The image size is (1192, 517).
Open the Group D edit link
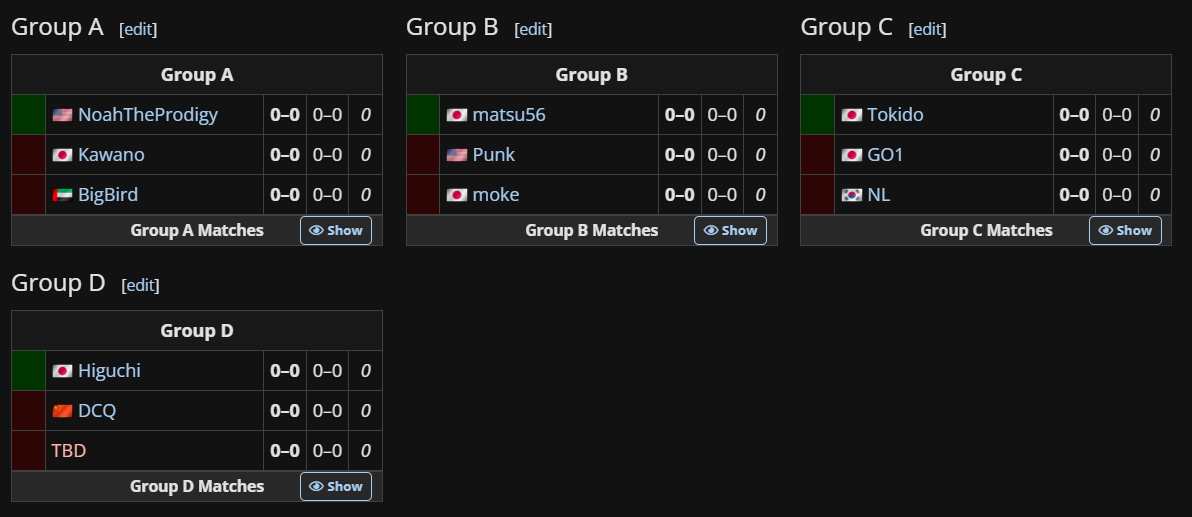pos(140,285)
